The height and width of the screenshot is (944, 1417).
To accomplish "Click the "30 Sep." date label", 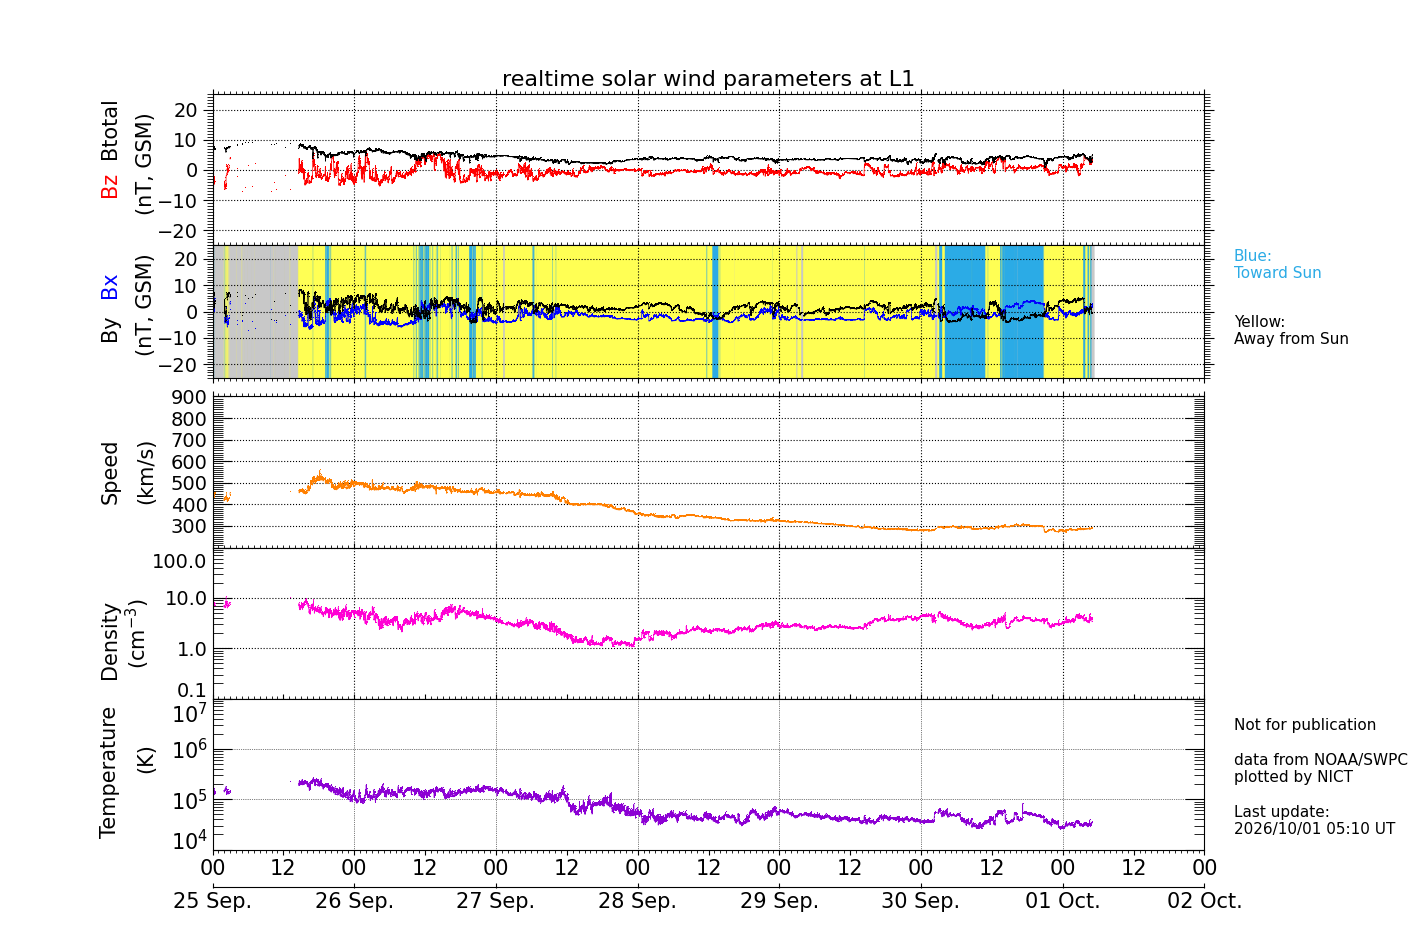I will click(x=921, y=901).
